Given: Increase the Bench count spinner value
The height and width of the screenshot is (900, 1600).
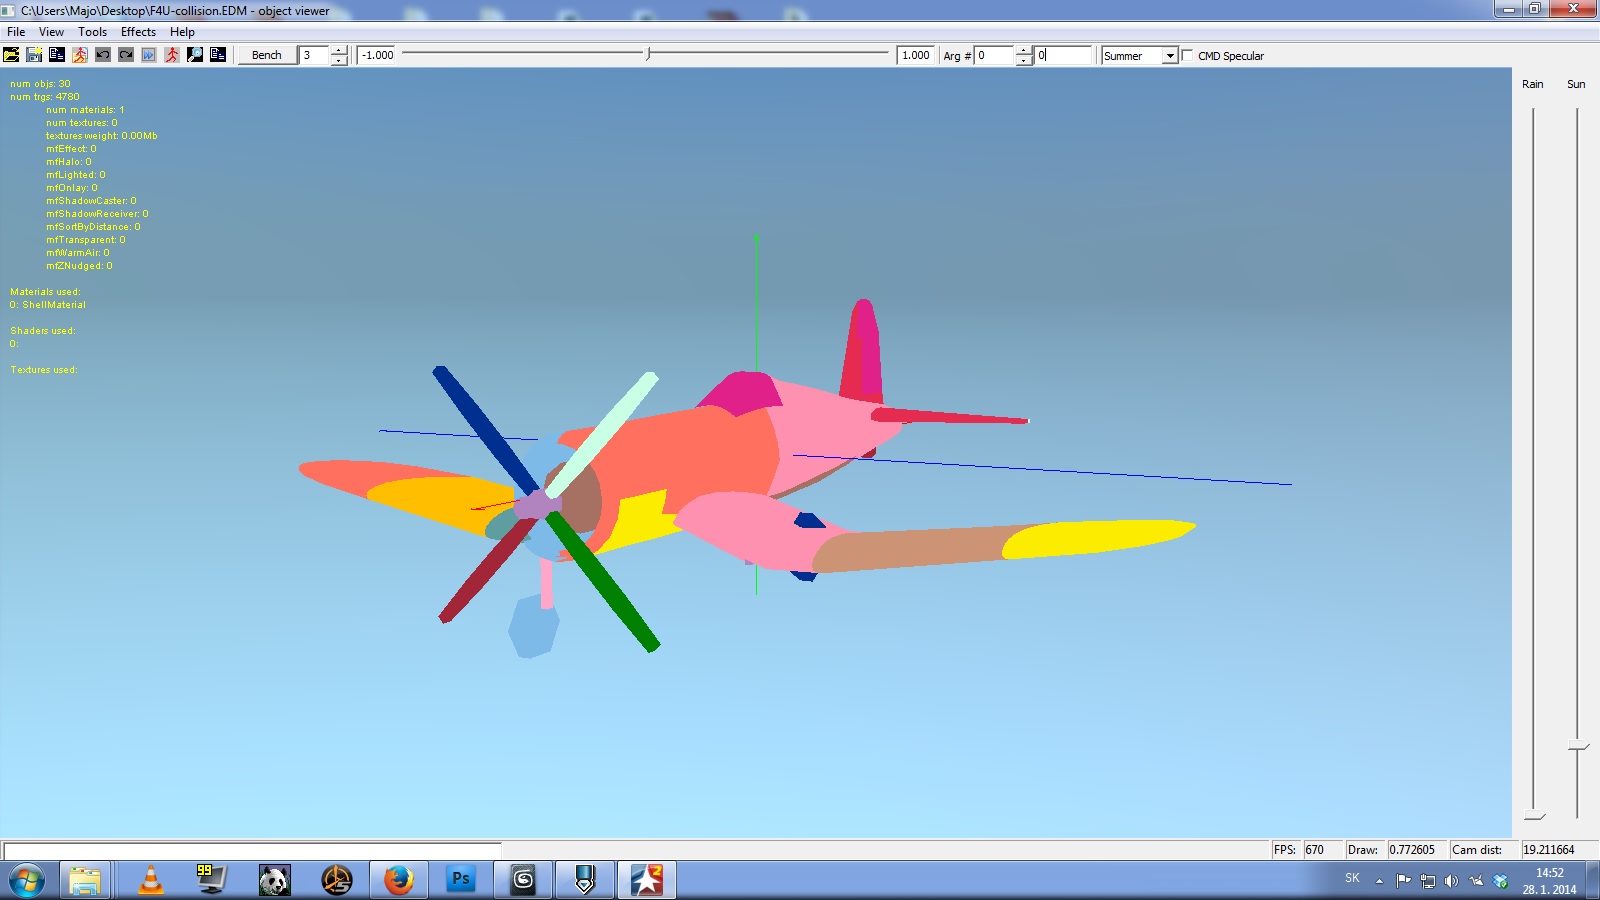Looking at the screenshot, I should (x=339, y=50).
